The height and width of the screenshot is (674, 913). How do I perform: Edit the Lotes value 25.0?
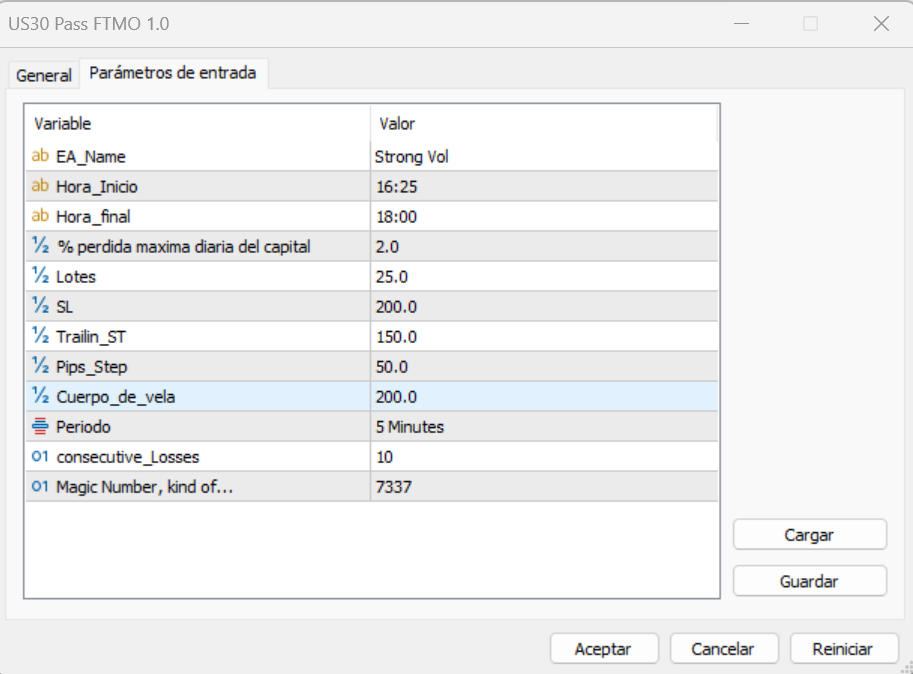543,277
